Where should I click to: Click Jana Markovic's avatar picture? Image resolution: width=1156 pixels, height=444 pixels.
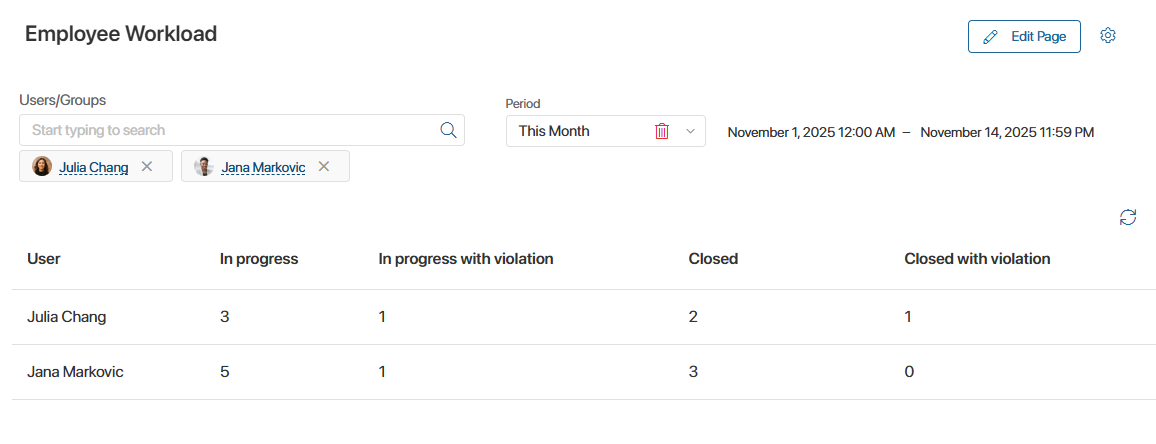pyautogui.click(x=204, y=167)
